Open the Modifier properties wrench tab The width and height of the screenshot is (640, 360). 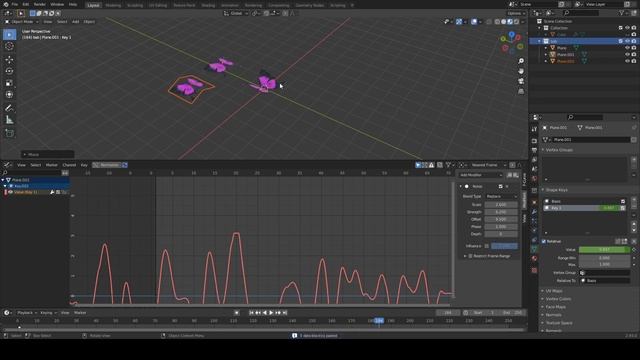click(534, 212)
